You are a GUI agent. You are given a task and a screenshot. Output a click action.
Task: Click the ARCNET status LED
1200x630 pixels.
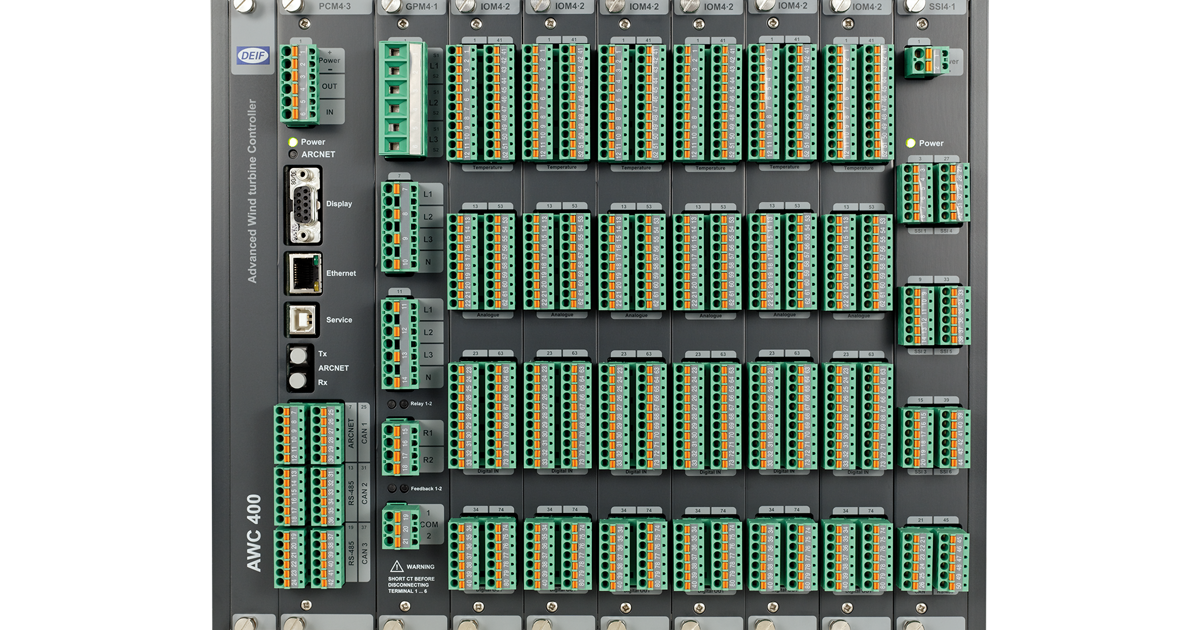tap(293, 155)
